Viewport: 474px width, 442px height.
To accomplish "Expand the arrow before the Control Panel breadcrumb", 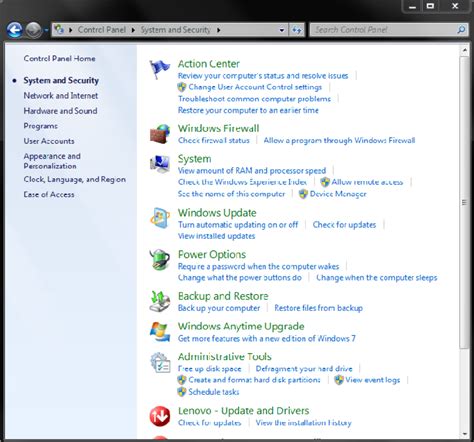I will tap(70, 30).
